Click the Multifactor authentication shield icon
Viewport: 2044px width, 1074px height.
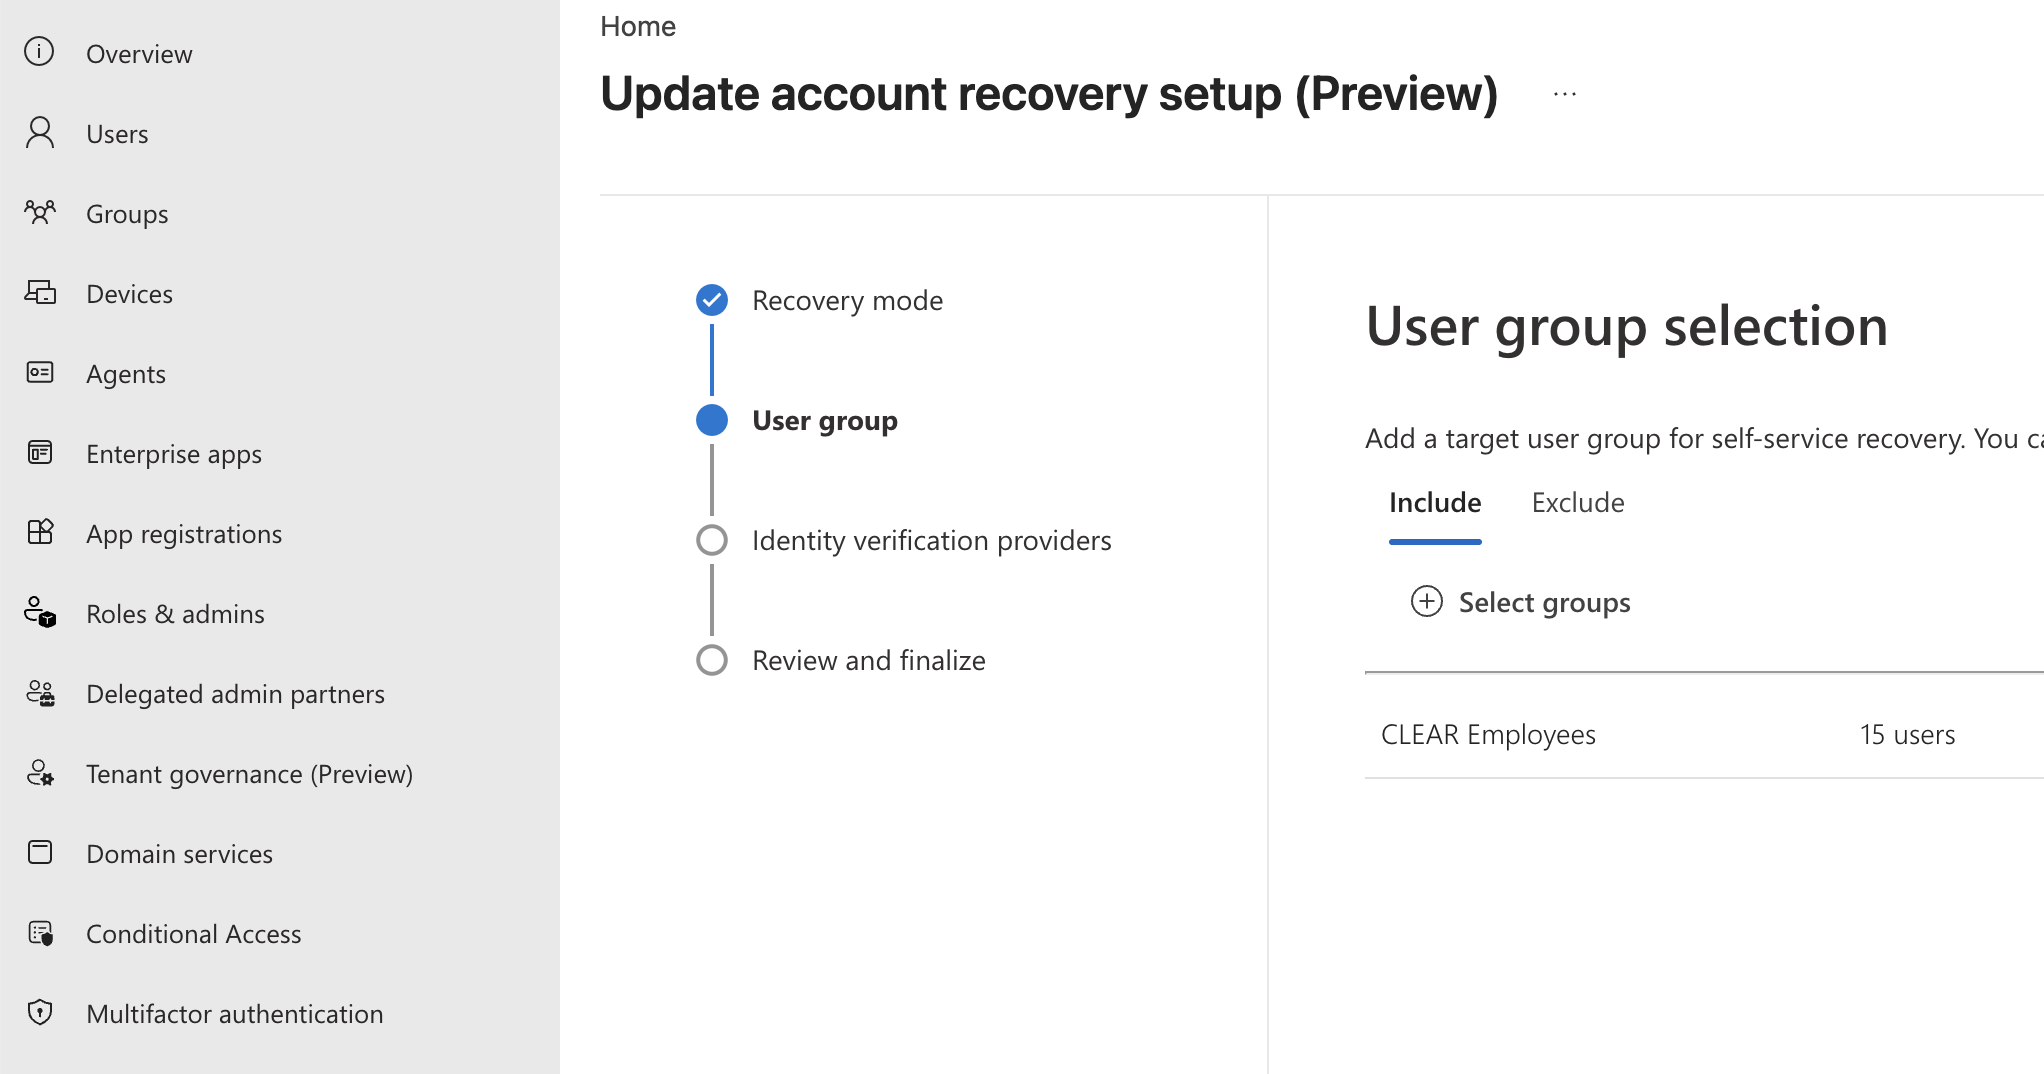[39, 1012]
